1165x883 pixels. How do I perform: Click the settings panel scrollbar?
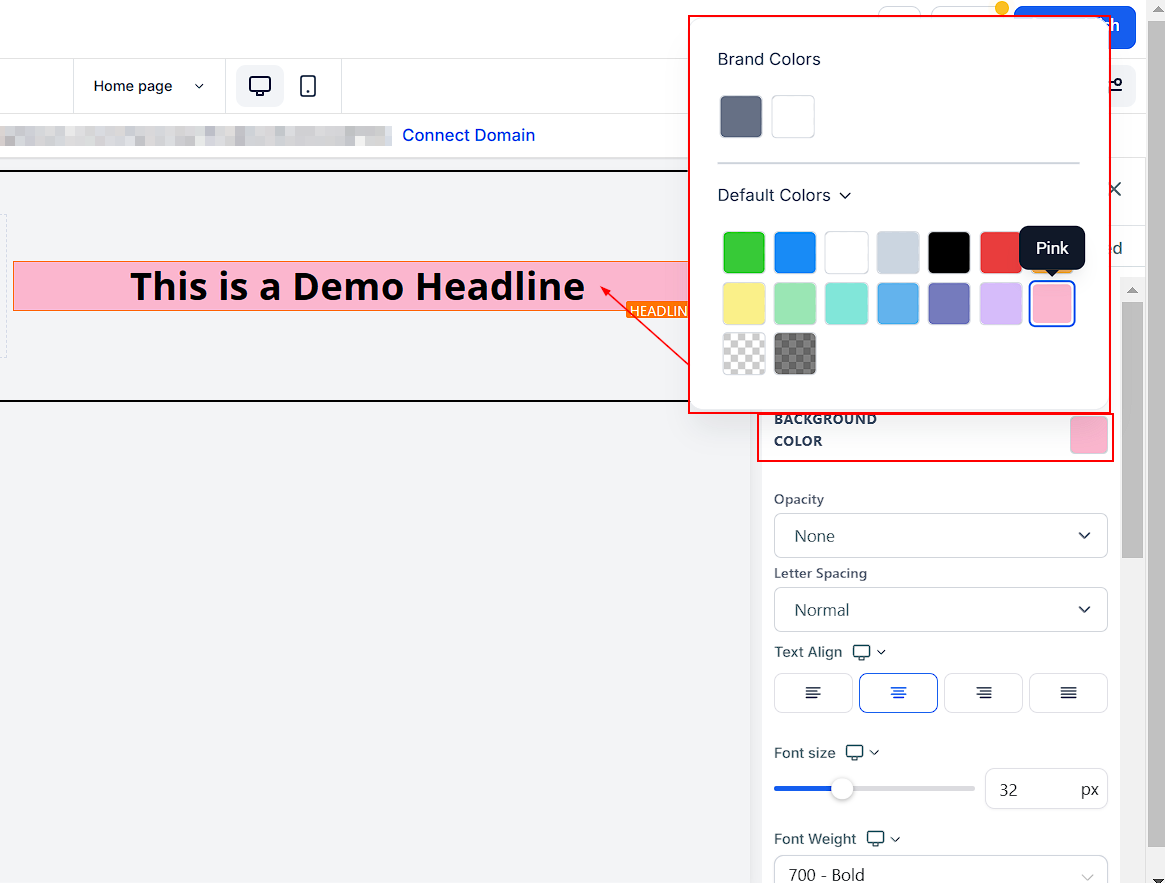click(1132, 431)
